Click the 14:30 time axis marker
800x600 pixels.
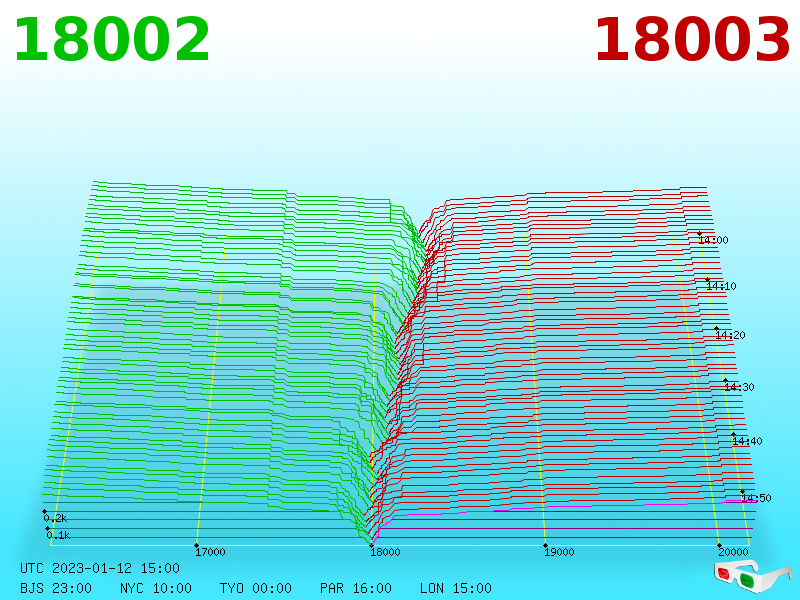click(739, 387)
